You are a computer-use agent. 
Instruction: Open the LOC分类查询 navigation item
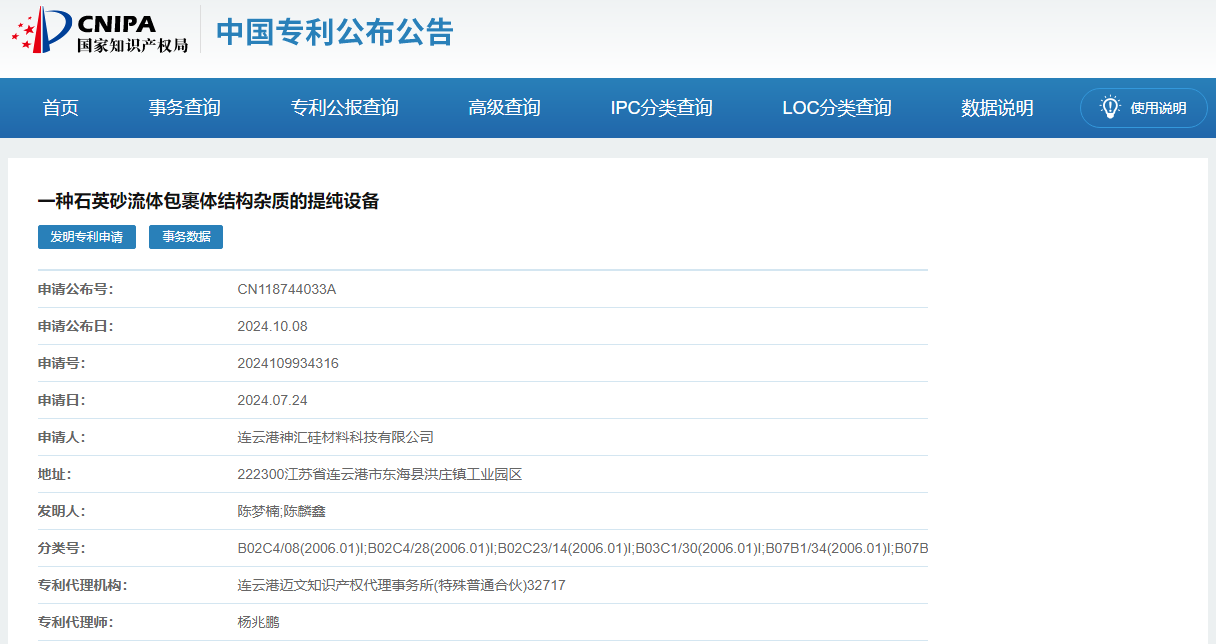coord(836,108)
